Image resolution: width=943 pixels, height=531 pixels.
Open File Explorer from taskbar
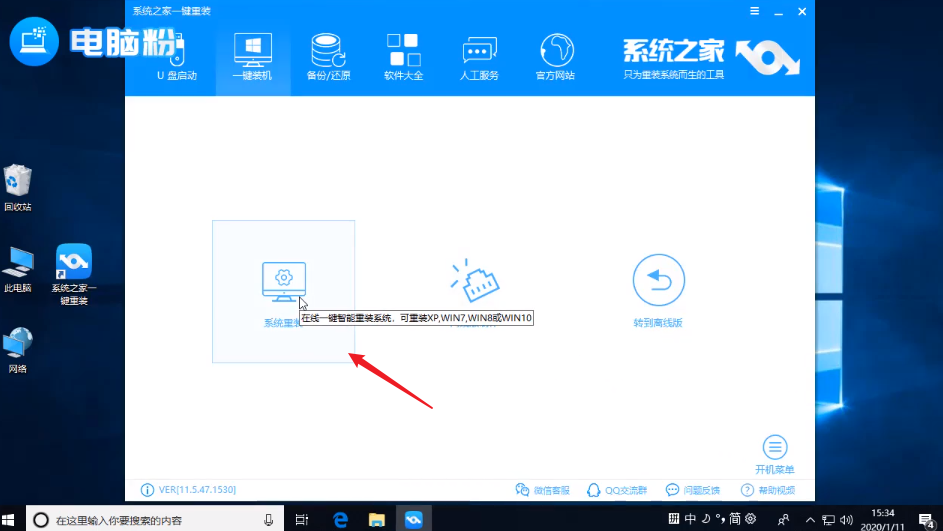pos(376,520)
